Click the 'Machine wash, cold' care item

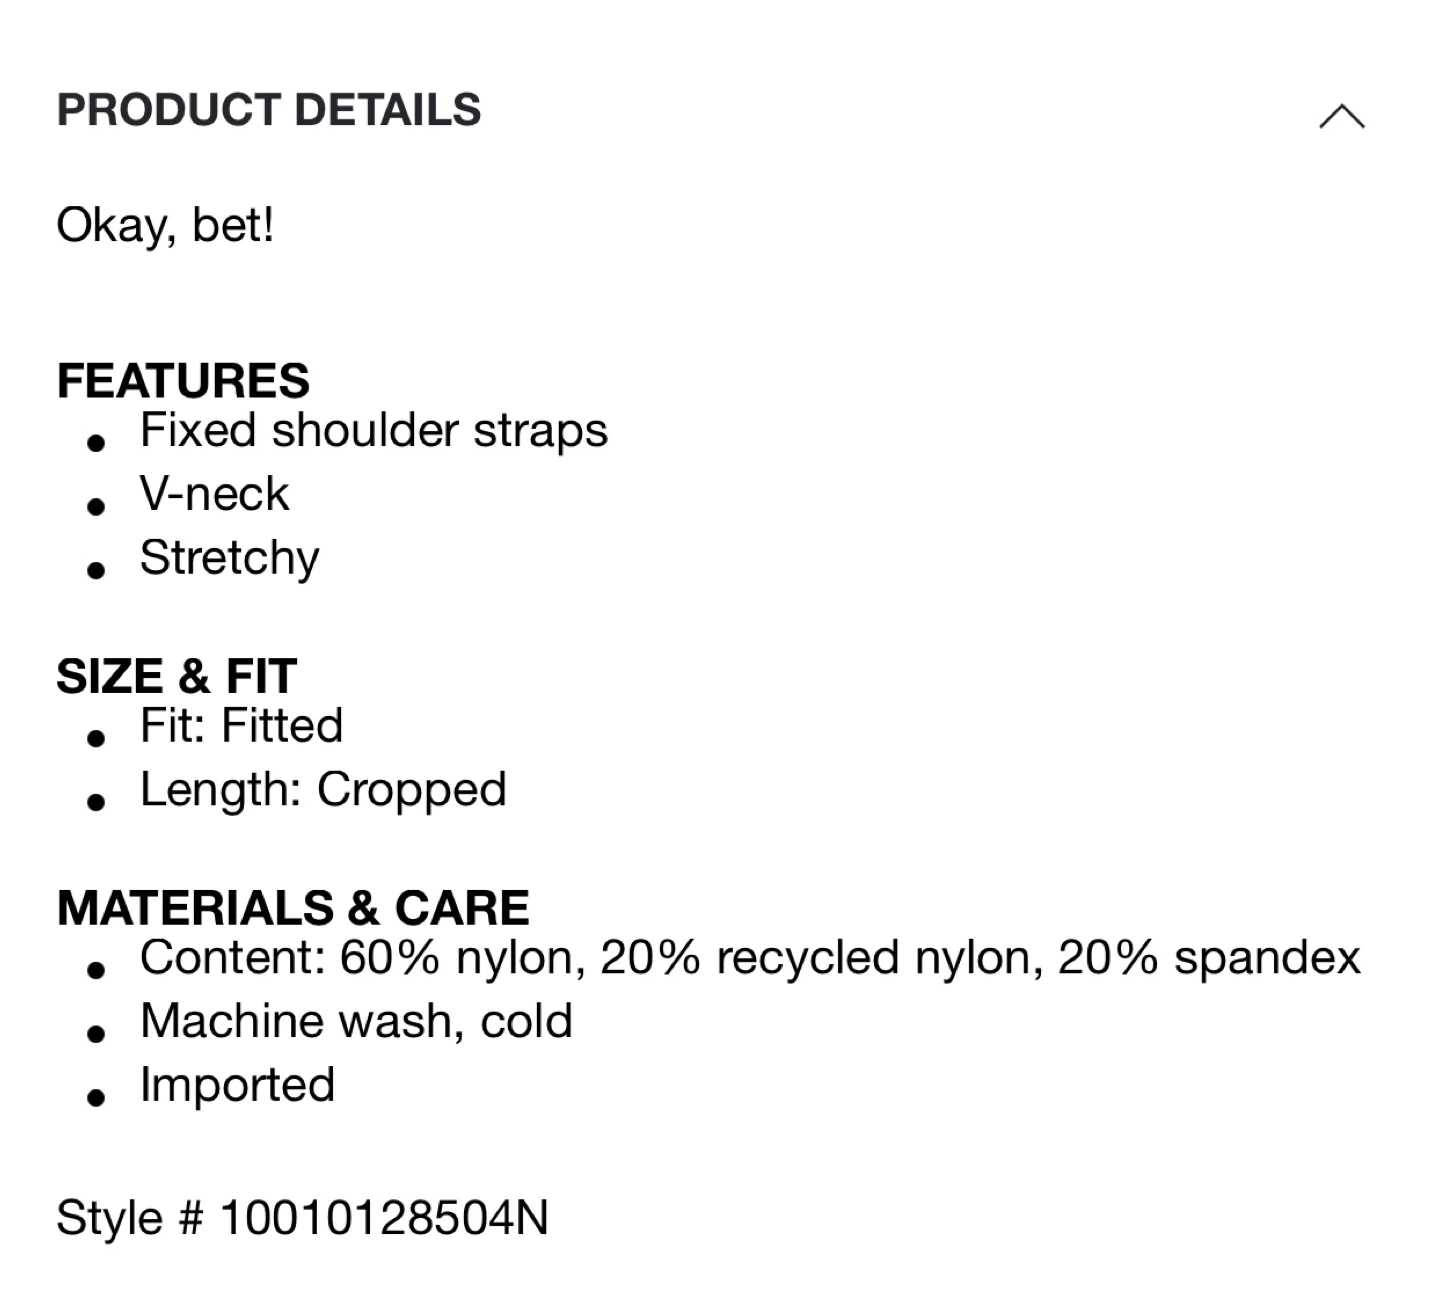356,1022
